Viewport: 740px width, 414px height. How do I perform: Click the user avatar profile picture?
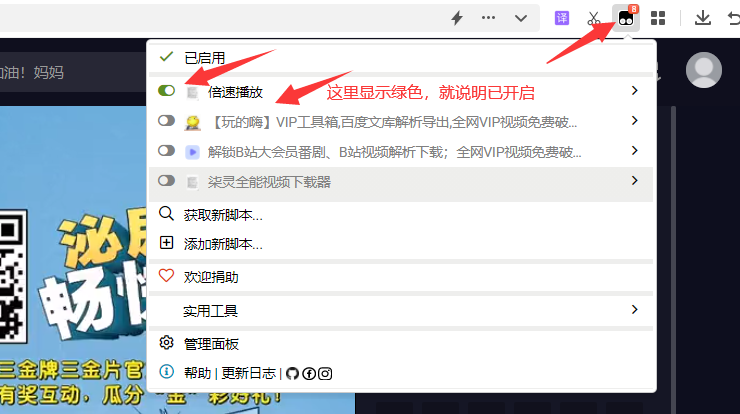click(x=704, y=70)
